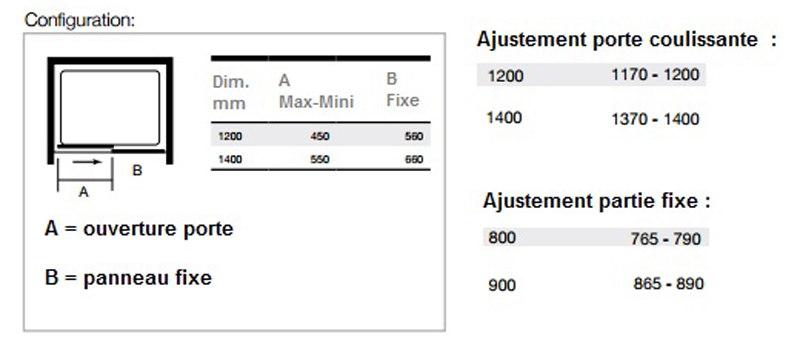The image size is (800, 360).
Task: Click the A = ouverture porte legend
Action: 139,228
